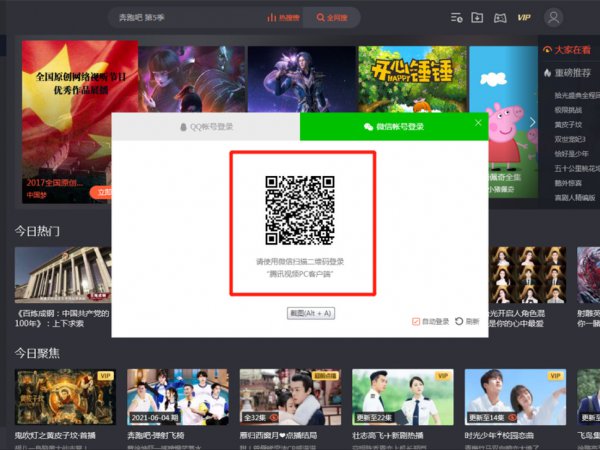Click the 热搜榜 chart icon
600x450 pixels.
coord(283,18)
